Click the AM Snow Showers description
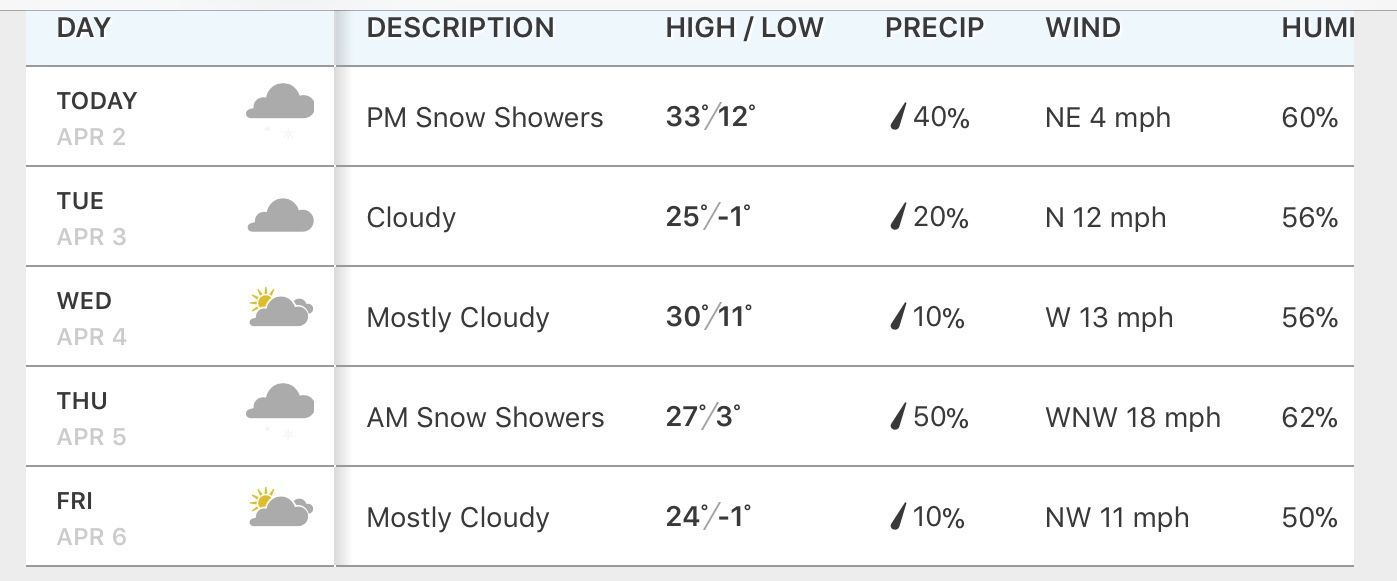 [x=485, y=417]
